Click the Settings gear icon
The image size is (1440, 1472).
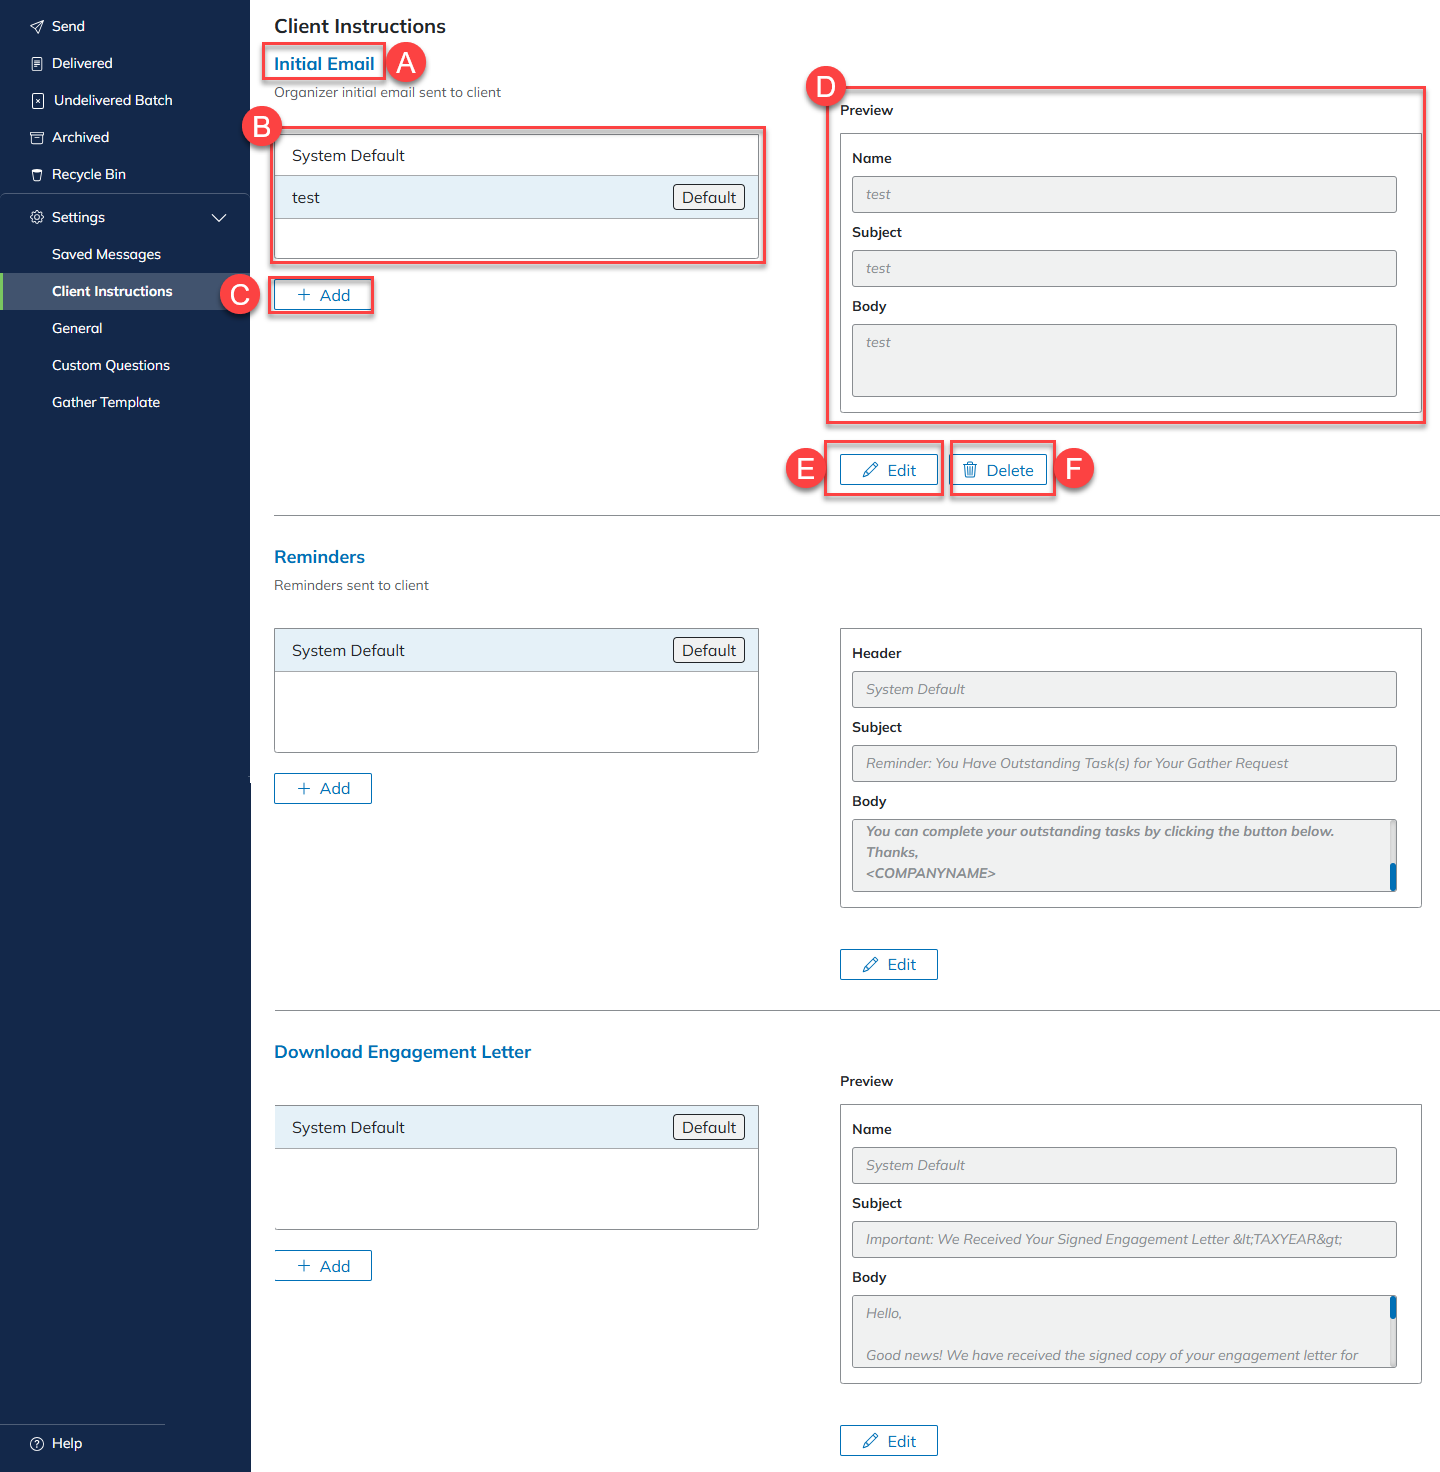[x=37, y=217]
